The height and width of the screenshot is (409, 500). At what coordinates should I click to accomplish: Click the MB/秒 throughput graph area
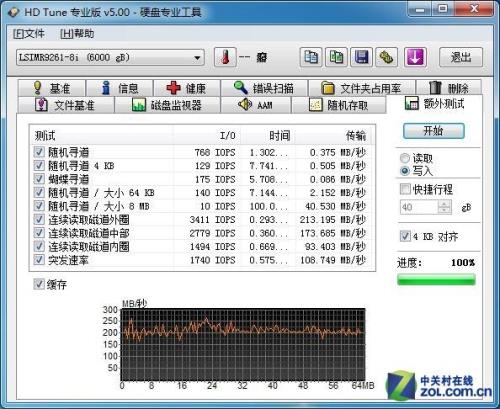click(243, 345)
